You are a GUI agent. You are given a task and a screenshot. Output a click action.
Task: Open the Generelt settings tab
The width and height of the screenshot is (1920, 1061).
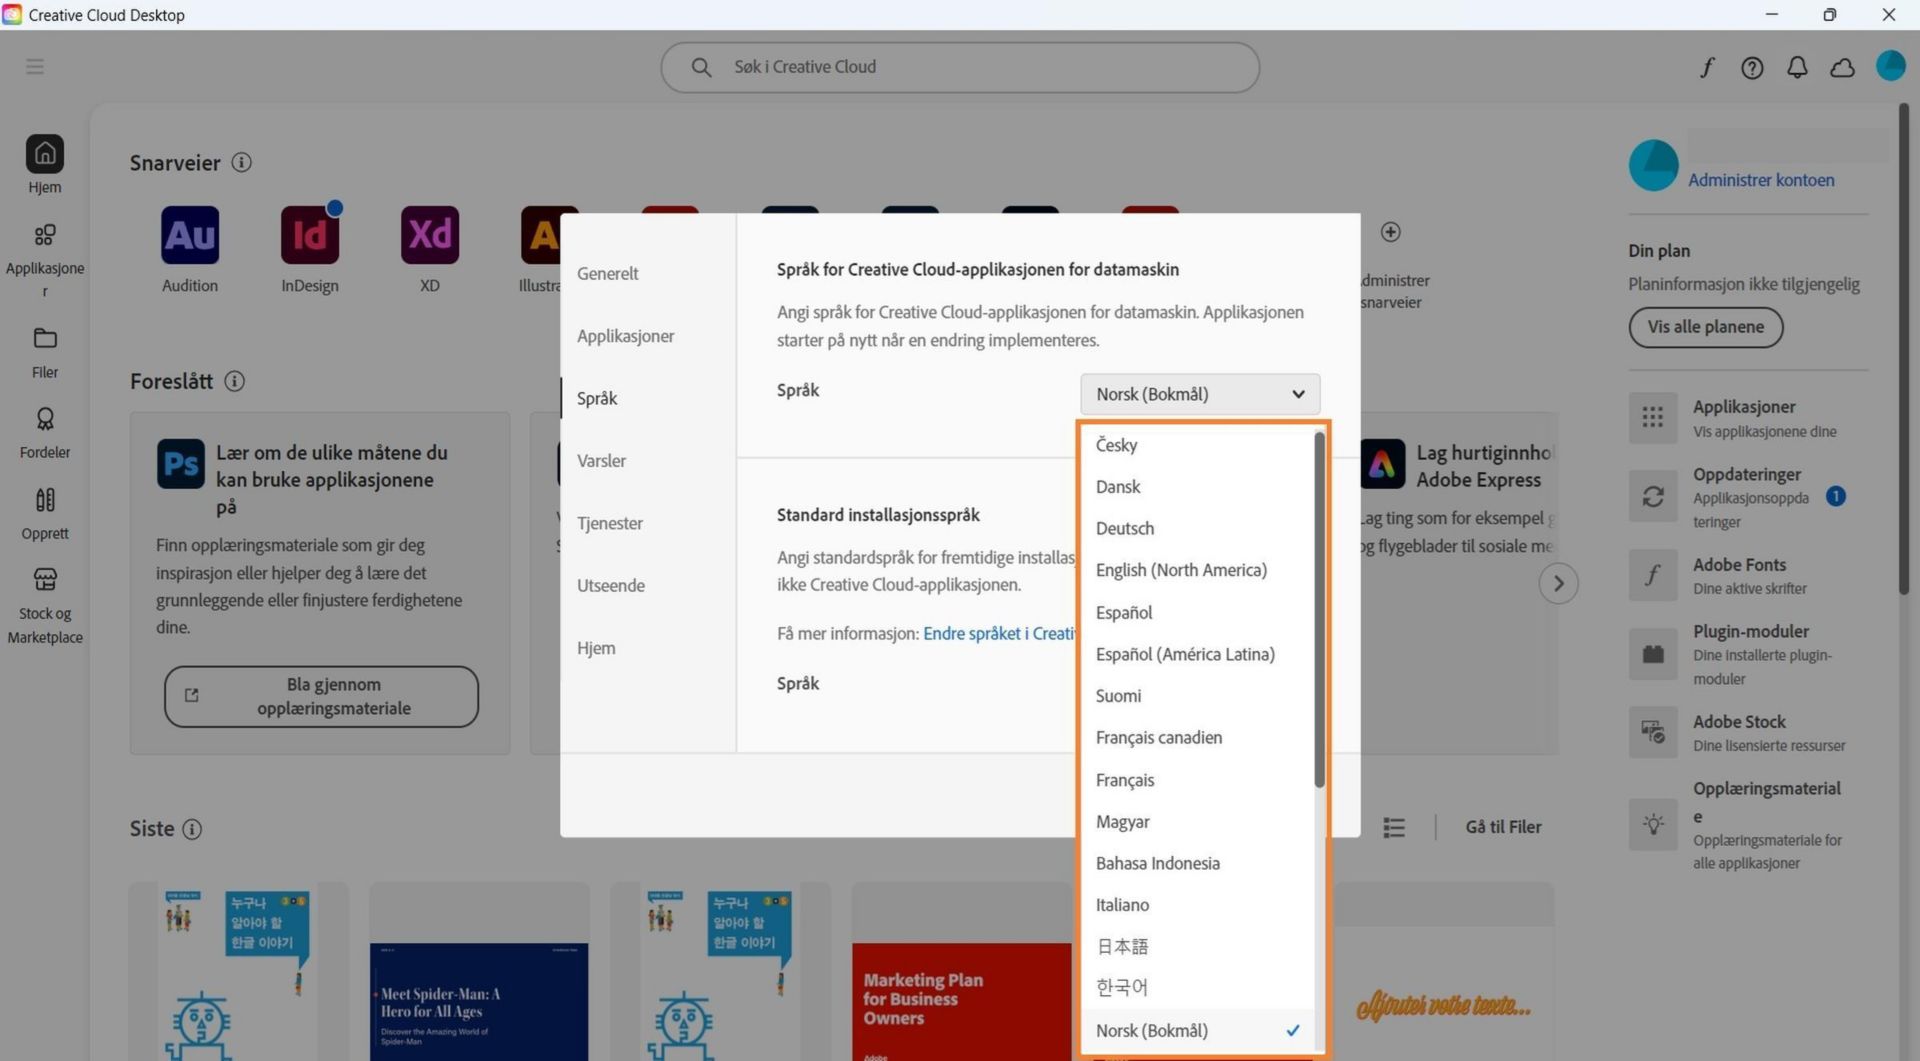tap(607, 274)
